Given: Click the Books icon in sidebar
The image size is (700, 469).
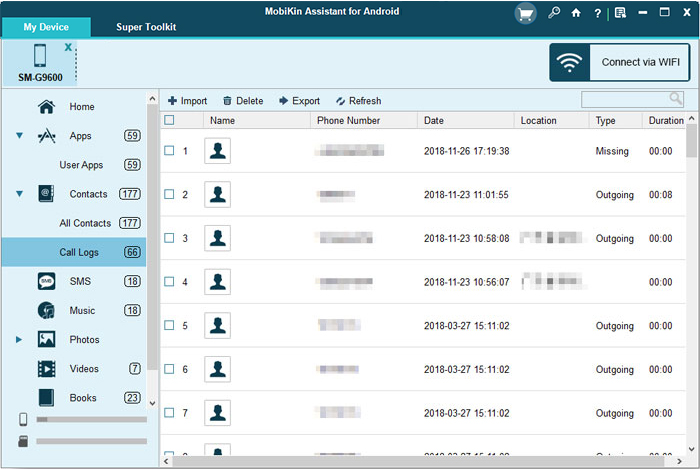Looking at the screenshot, I should click(46, 398).
